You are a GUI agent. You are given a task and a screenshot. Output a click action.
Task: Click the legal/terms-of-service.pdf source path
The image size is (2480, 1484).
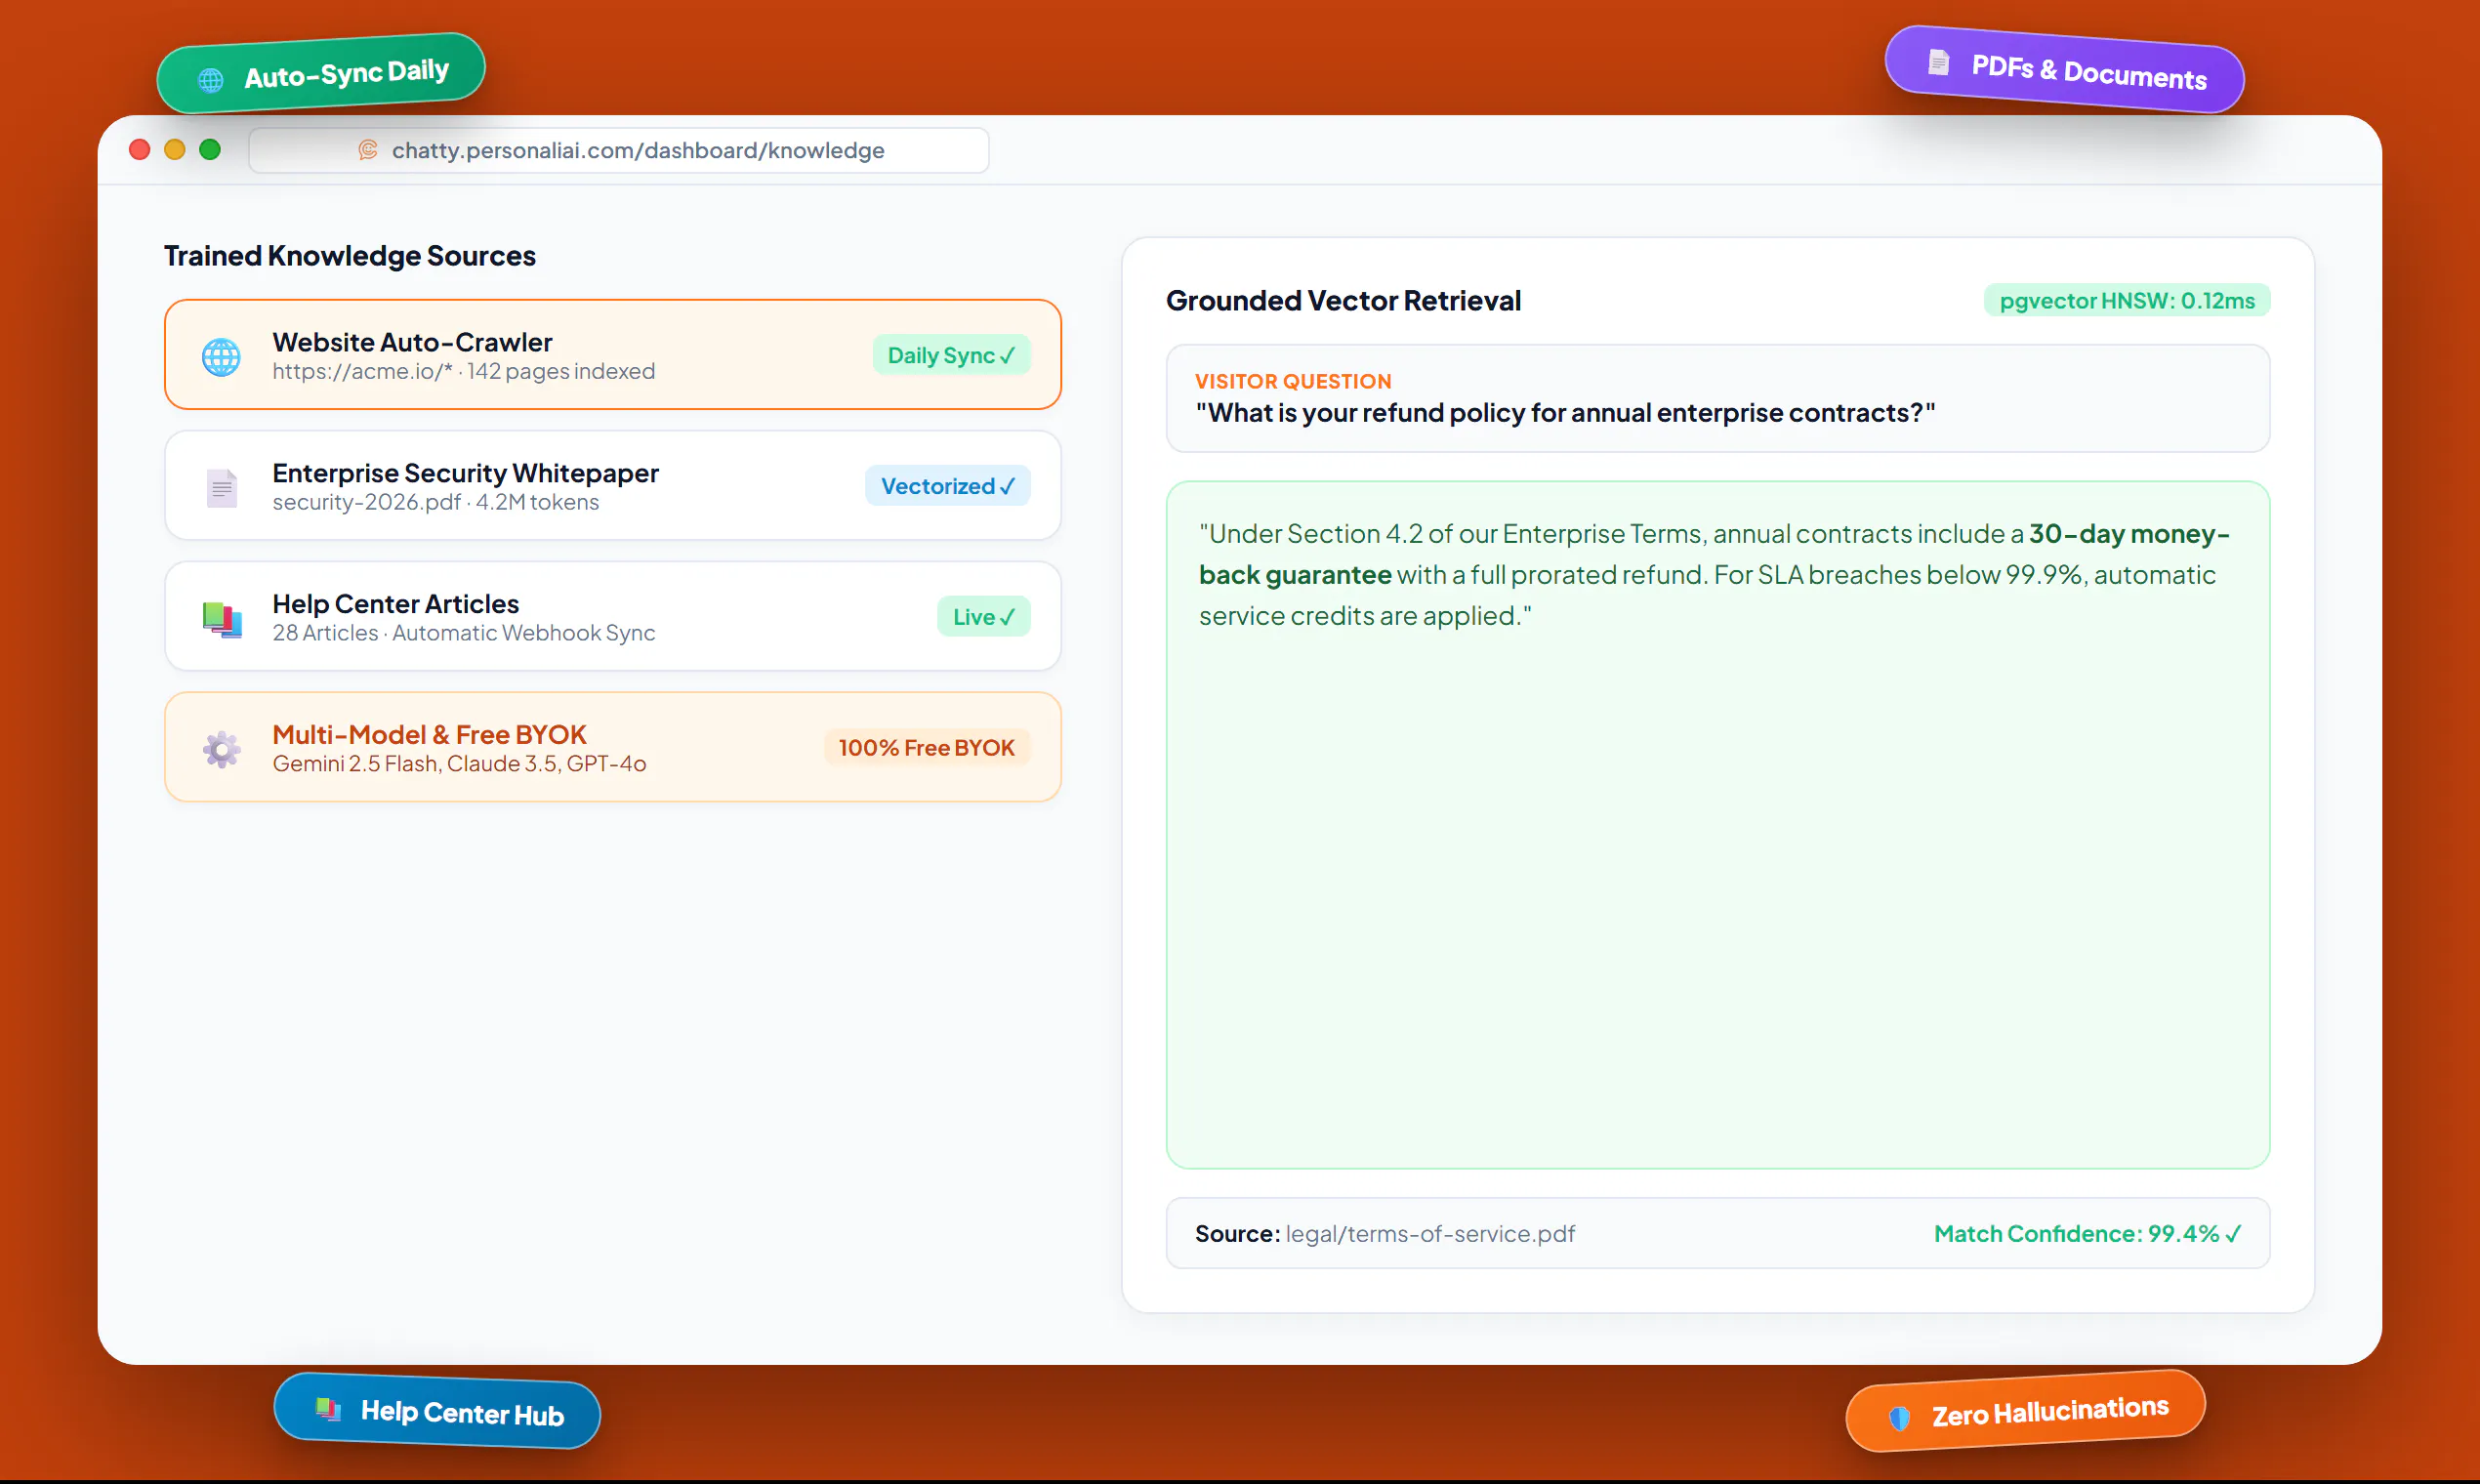point(1430,1234)
